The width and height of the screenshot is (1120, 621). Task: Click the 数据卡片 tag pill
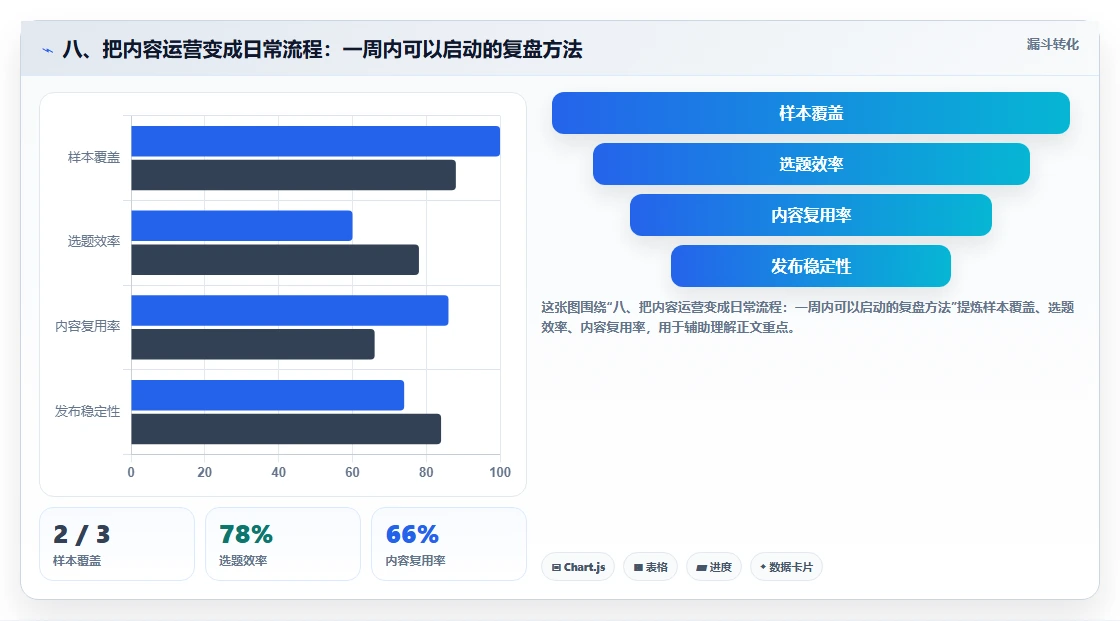tap(786, 567)
